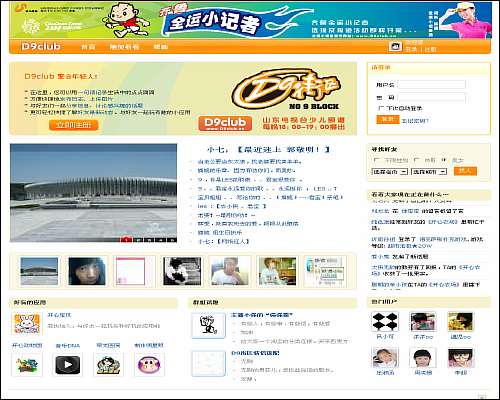The image size is (500, 400).
Task: Expand the province selection dropdown
Action: [390, 172]
